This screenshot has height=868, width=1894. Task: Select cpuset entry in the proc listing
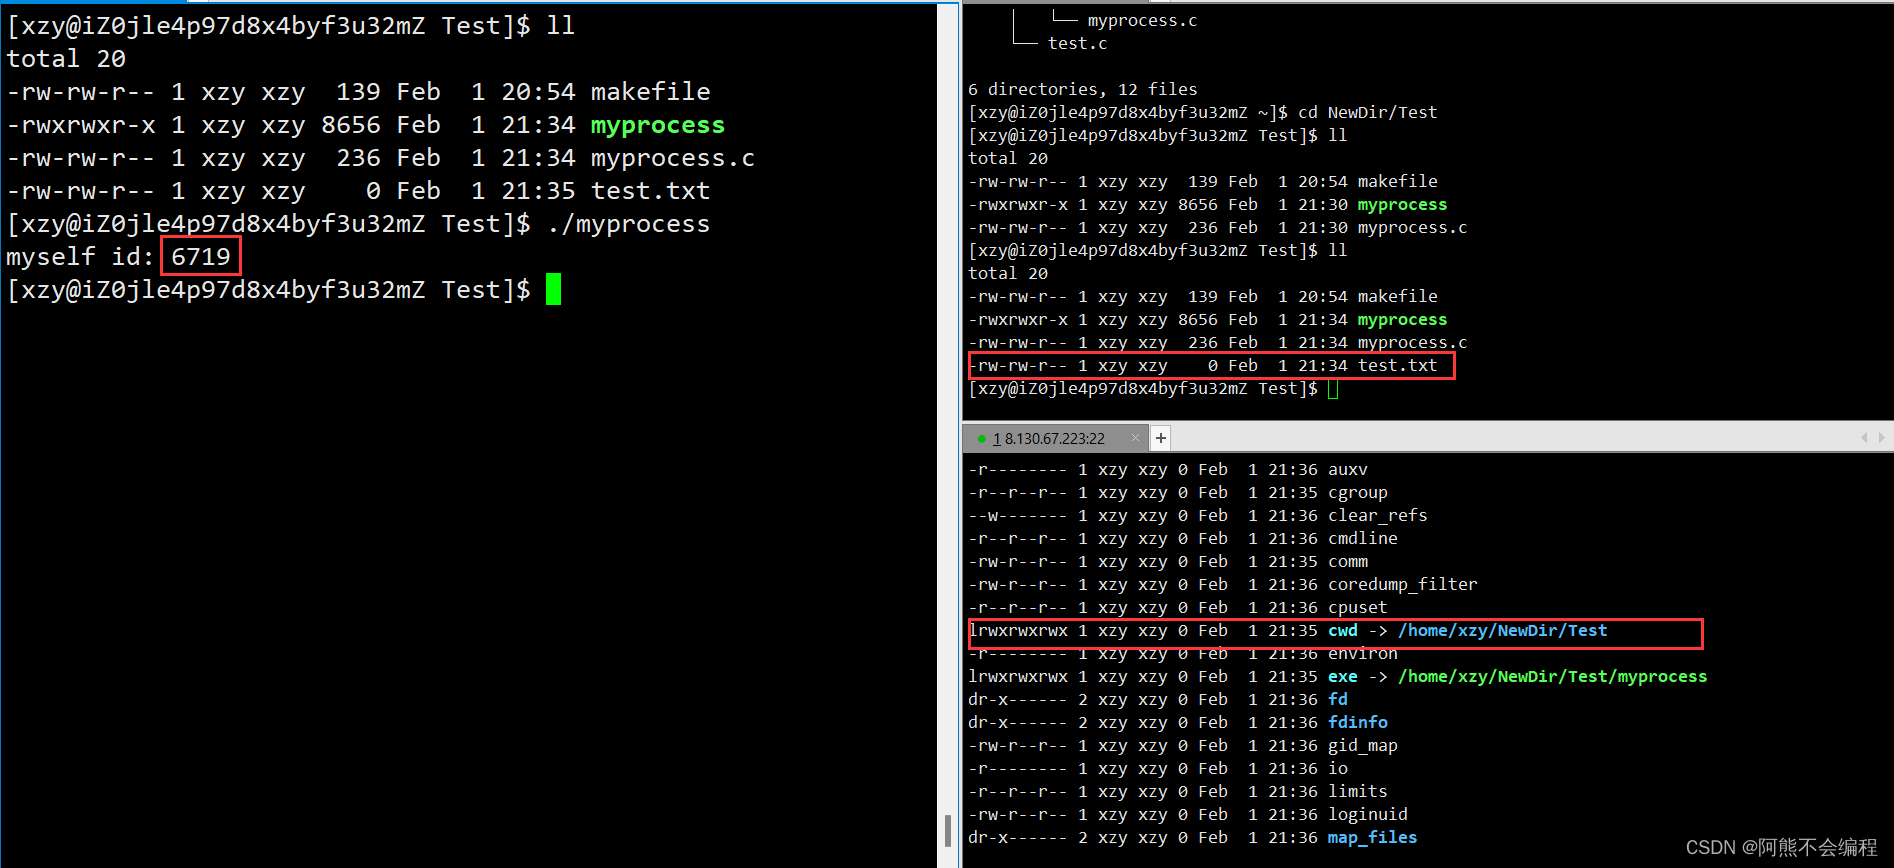coord(1357,607)
